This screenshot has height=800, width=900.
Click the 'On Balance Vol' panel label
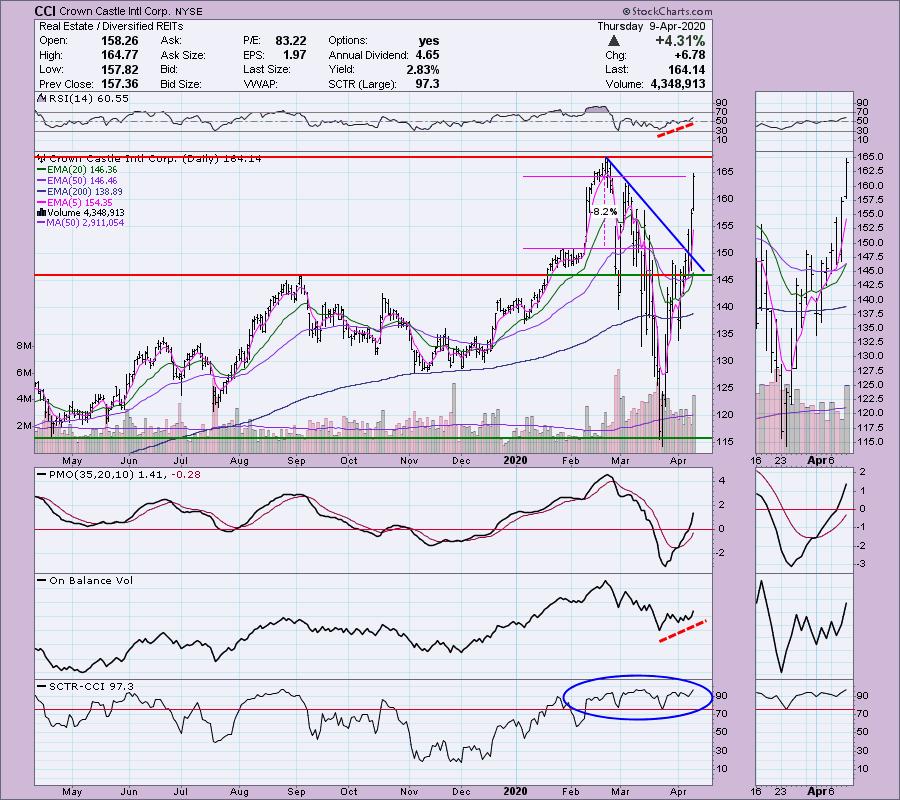point(91,580)
